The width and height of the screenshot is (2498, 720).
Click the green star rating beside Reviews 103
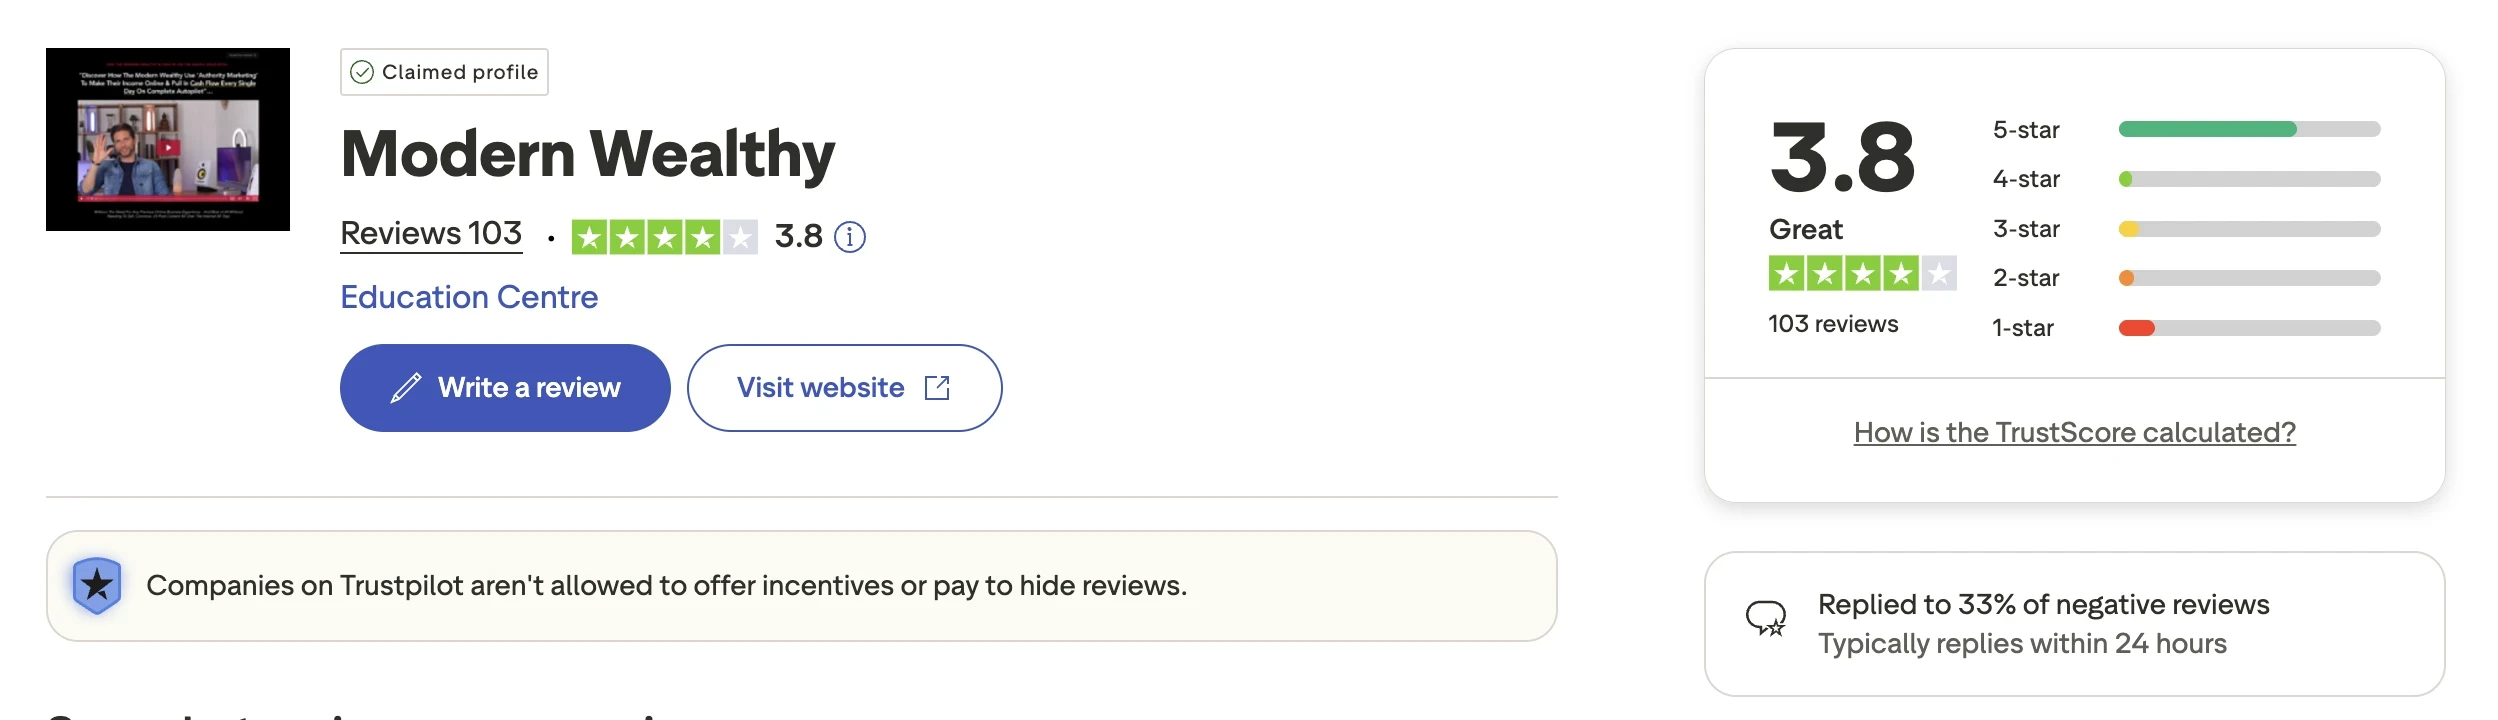(664, 237)
